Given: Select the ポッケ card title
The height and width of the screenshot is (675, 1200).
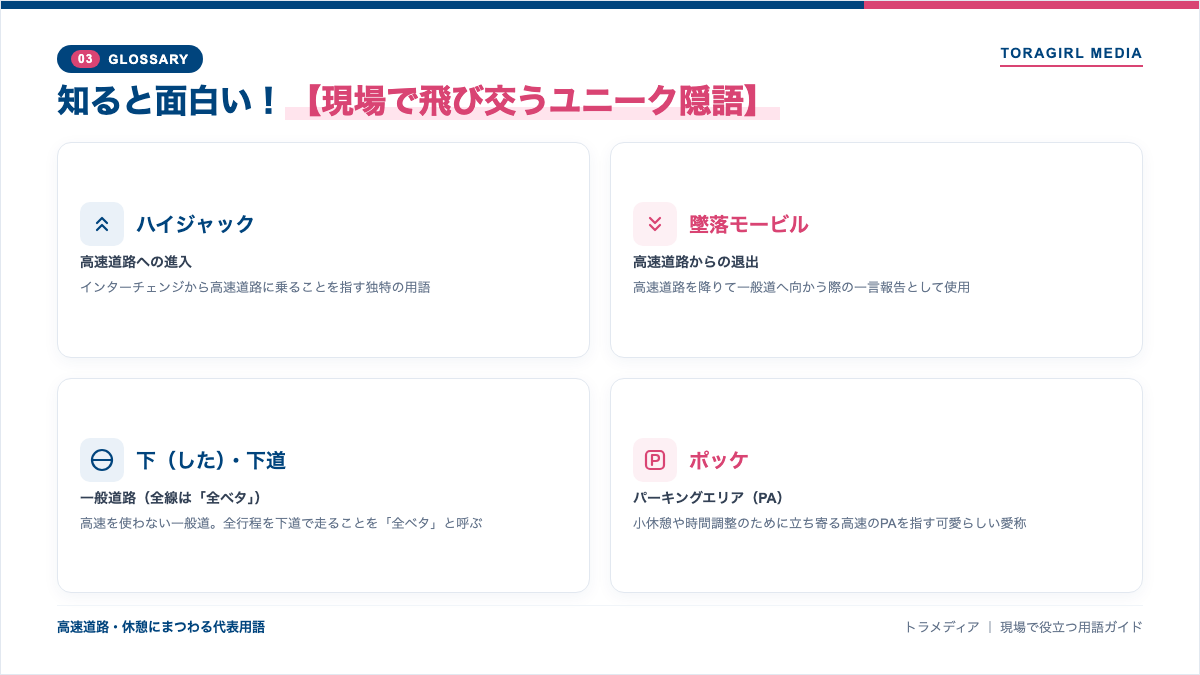Looking at the screenshot, I should point(719,460).
